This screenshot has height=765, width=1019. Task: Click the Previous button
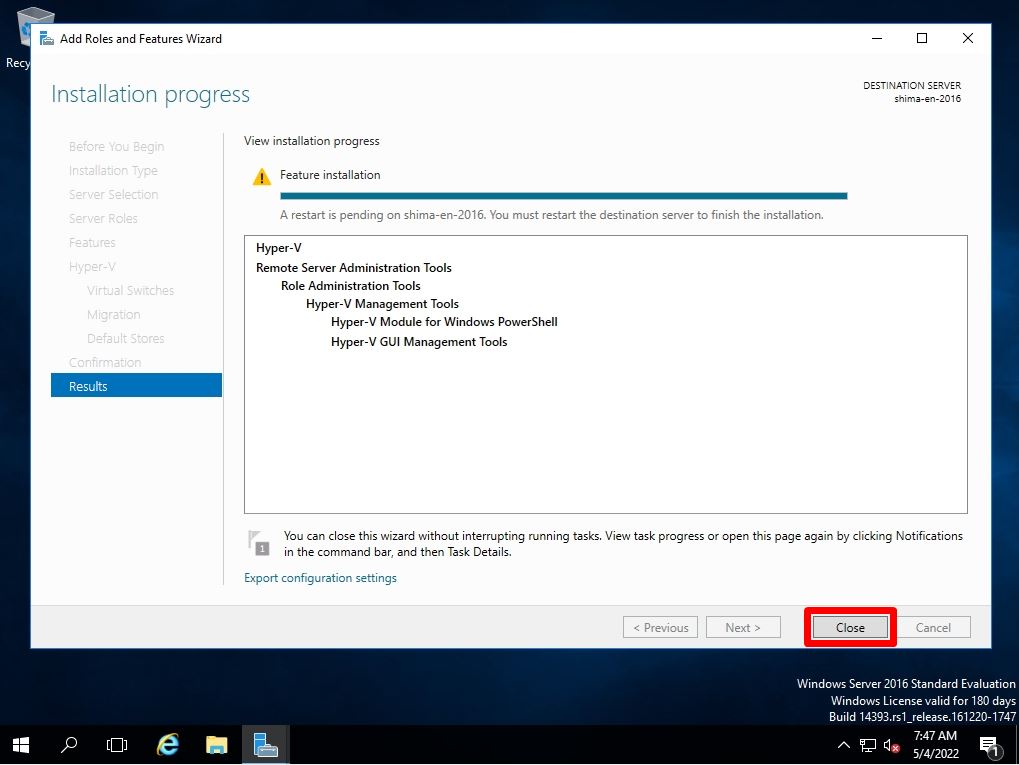pos(660,627)
